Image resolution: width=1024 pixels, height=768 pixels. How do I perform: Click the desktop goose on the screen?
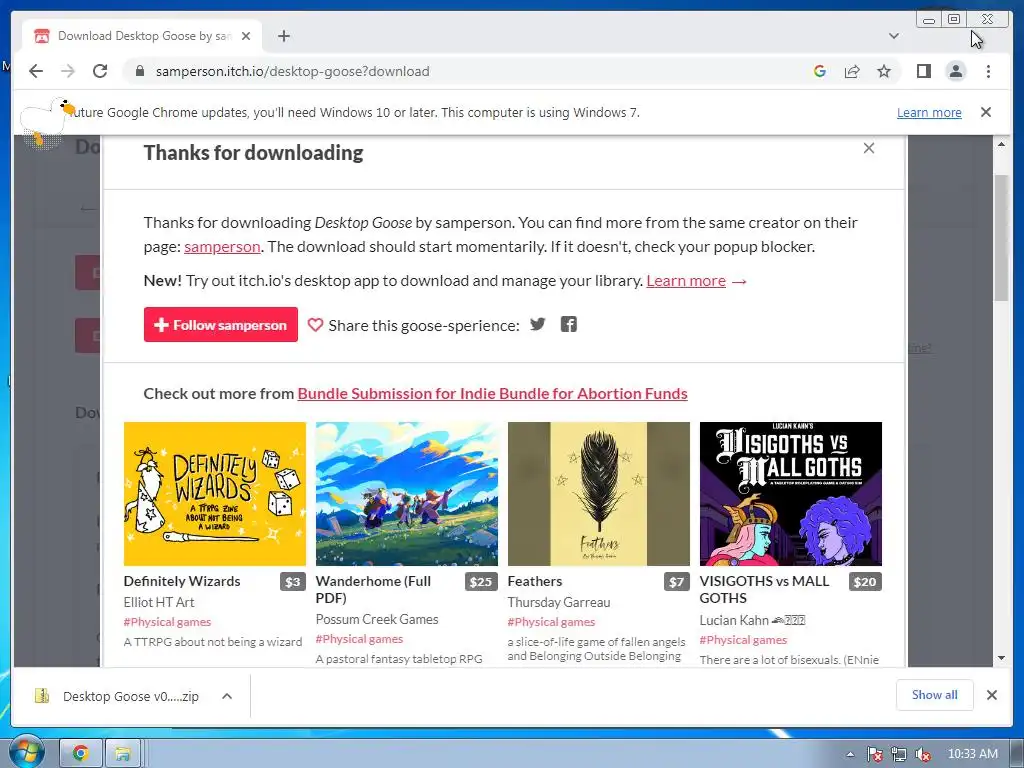(x=47, y=122)
